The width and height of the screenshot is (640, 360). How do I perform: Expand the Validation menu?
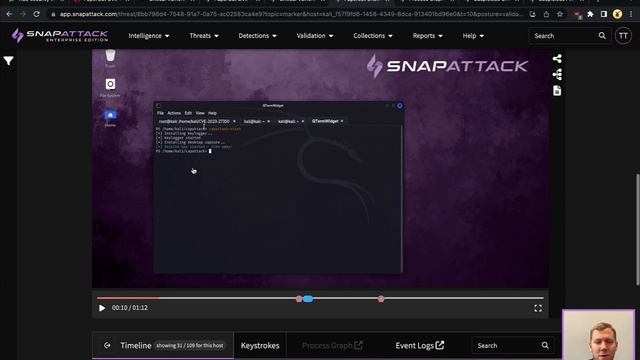pyautogui.click(x=315, y=36)
